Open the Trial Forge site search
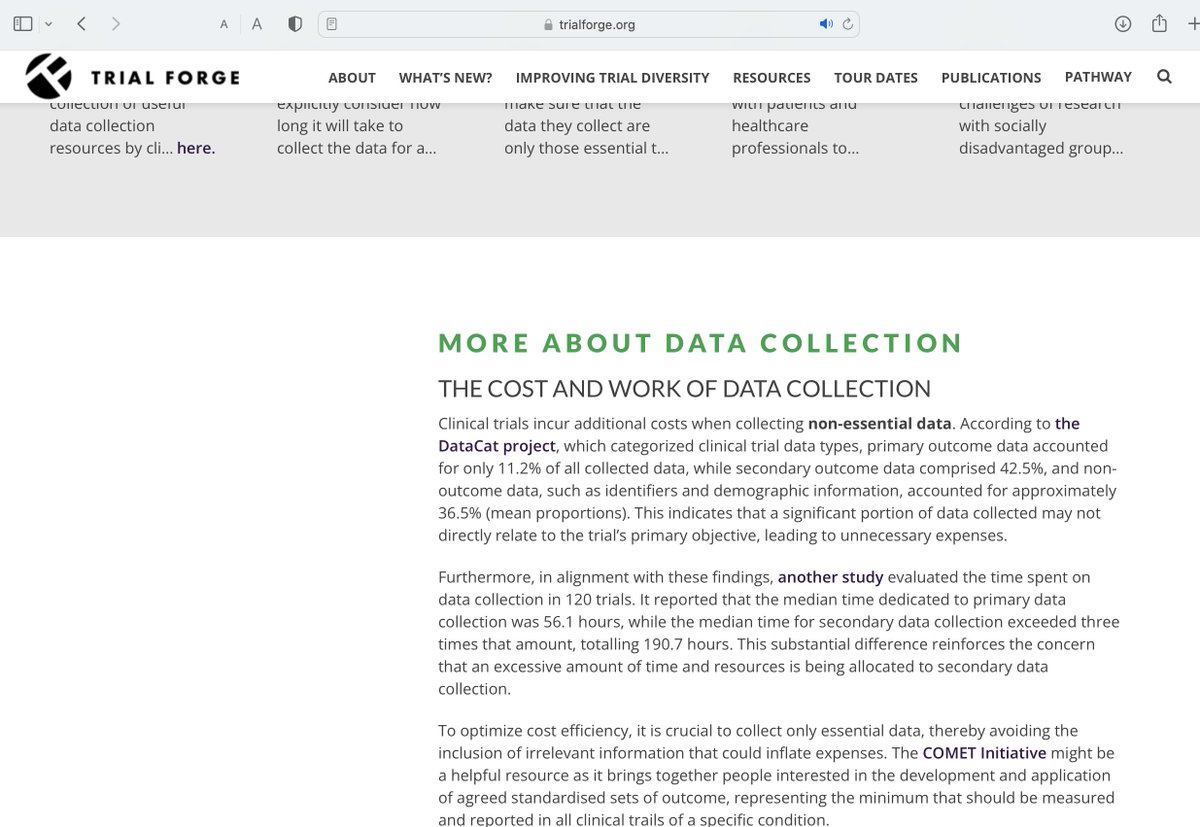 [1164, 76]
